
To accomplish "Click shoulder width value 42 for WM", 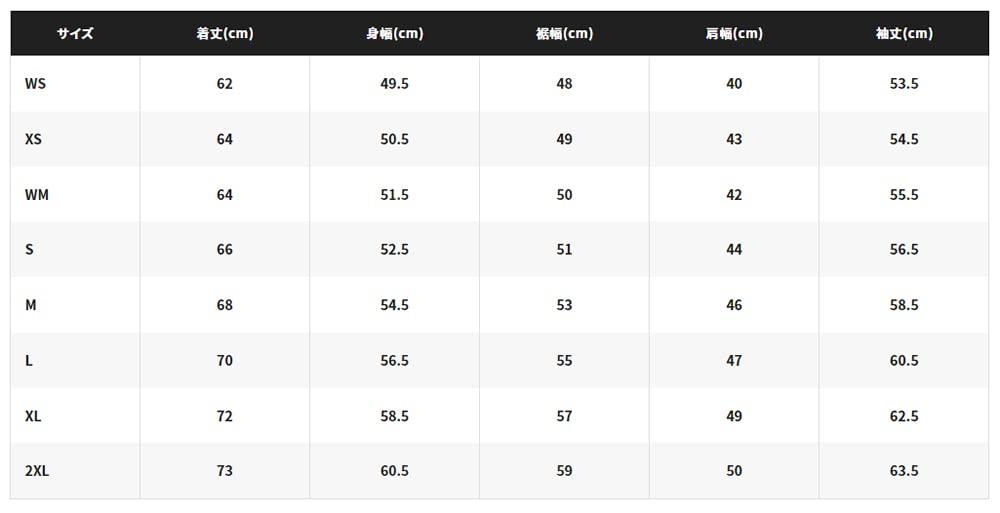I will pyautogui.click(x=734, y=195).
